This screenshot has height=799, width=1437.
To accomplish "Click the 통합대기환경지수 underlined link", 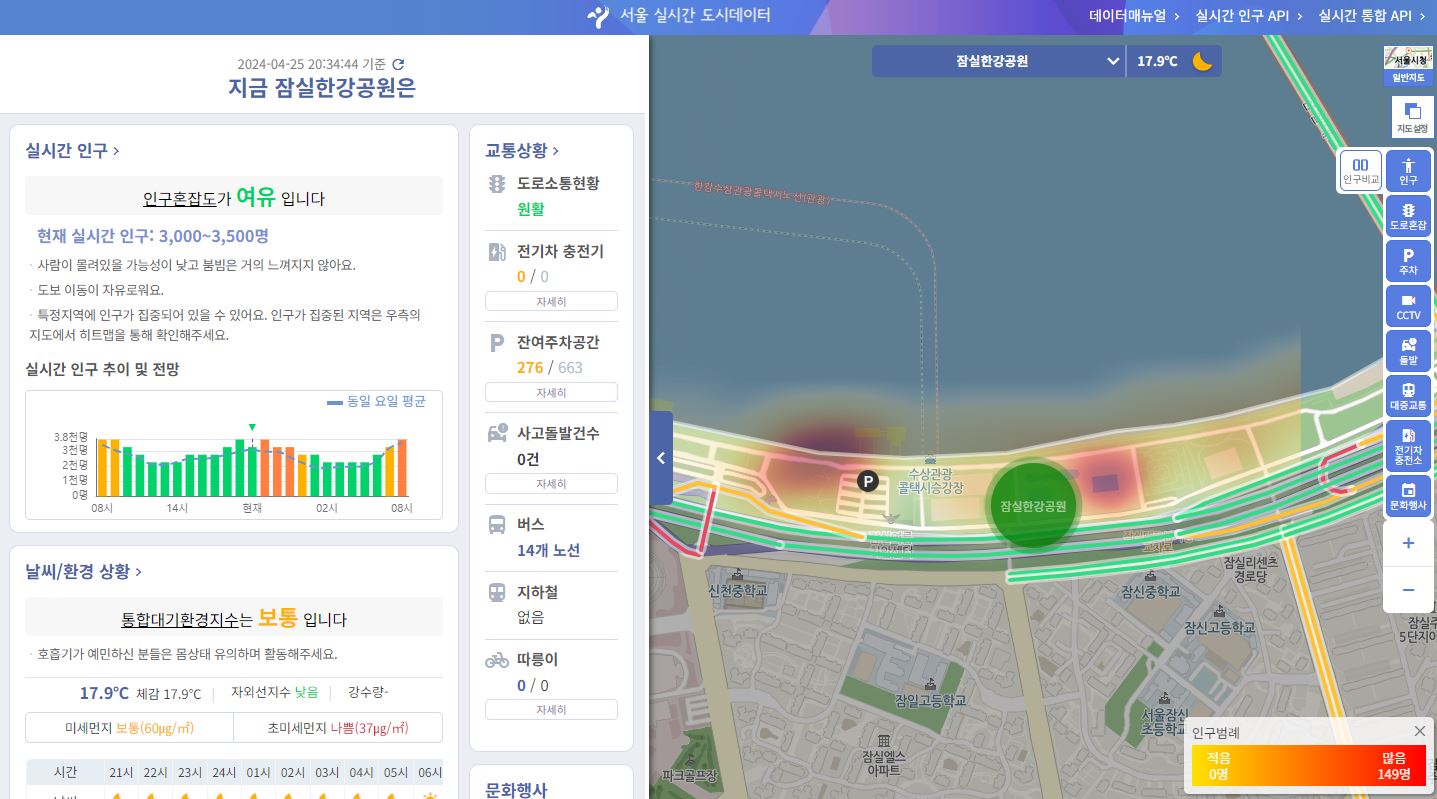I will [x=181, y=619].
